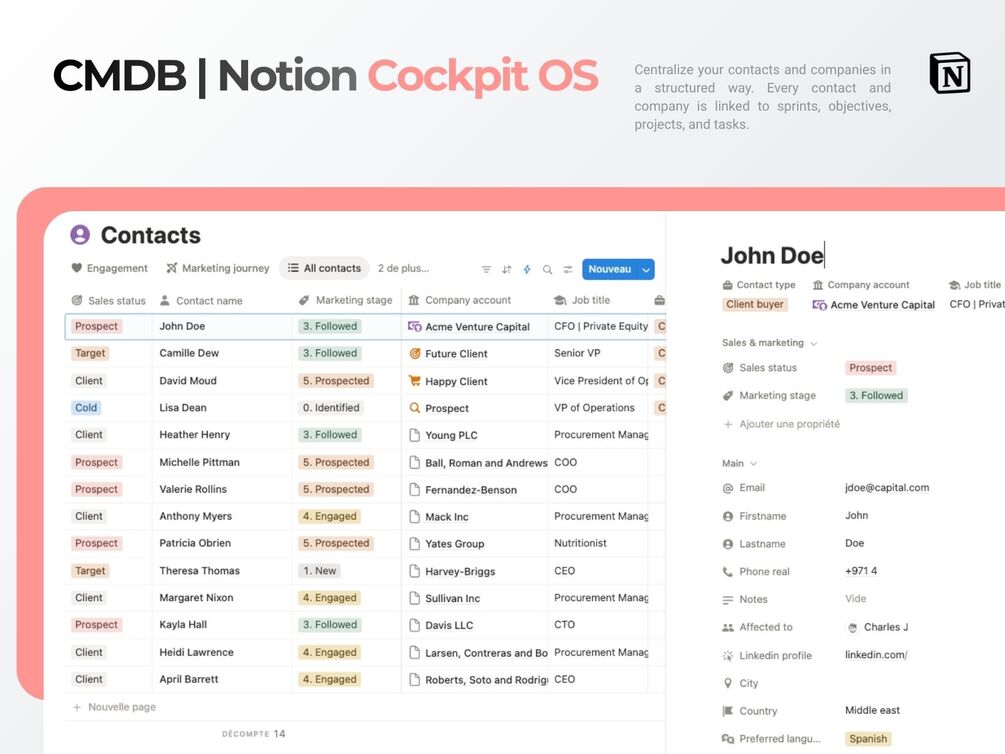Click the Future Client target icon
The width and height of the screenshot is (1005, 754).
click(x=415, y=353)
